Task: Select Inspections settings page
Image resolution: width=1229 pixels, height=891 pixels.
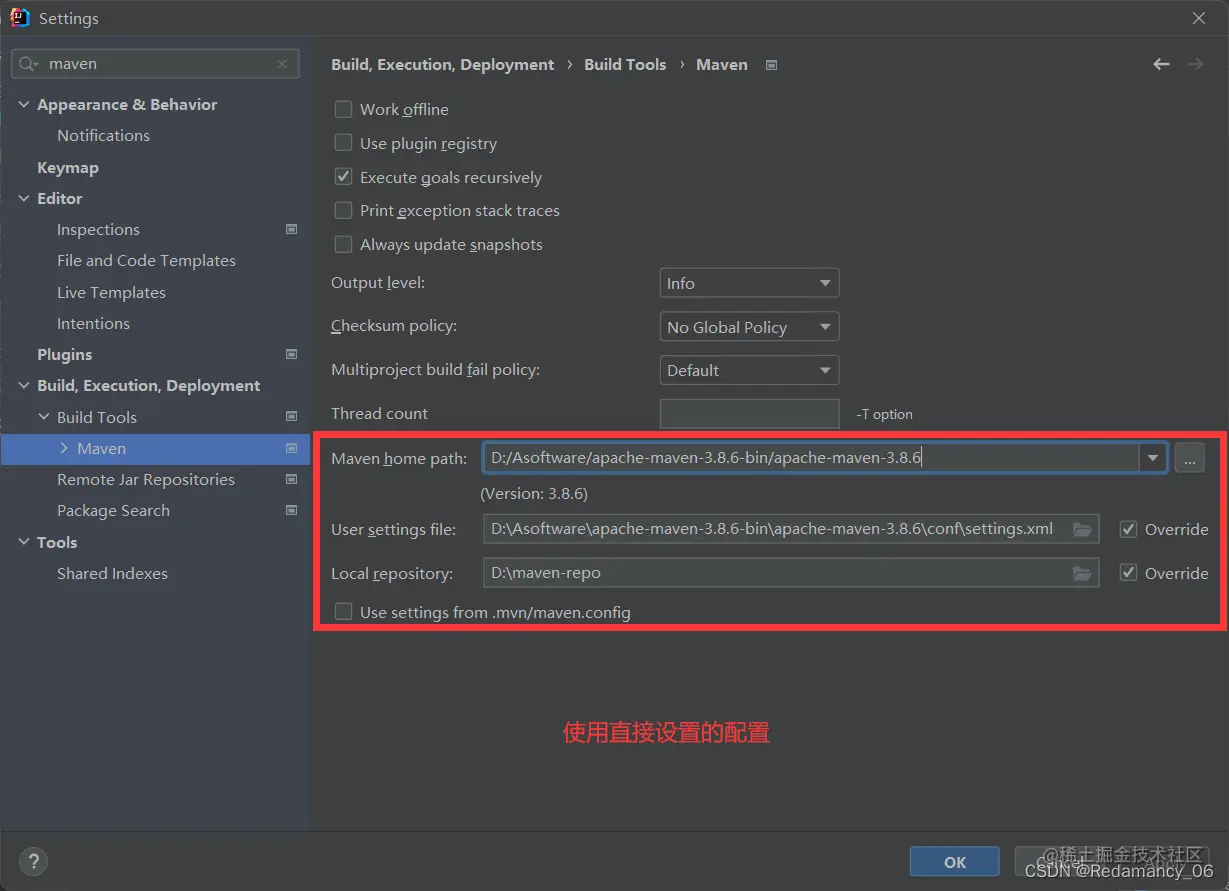Action: [98, 229]
